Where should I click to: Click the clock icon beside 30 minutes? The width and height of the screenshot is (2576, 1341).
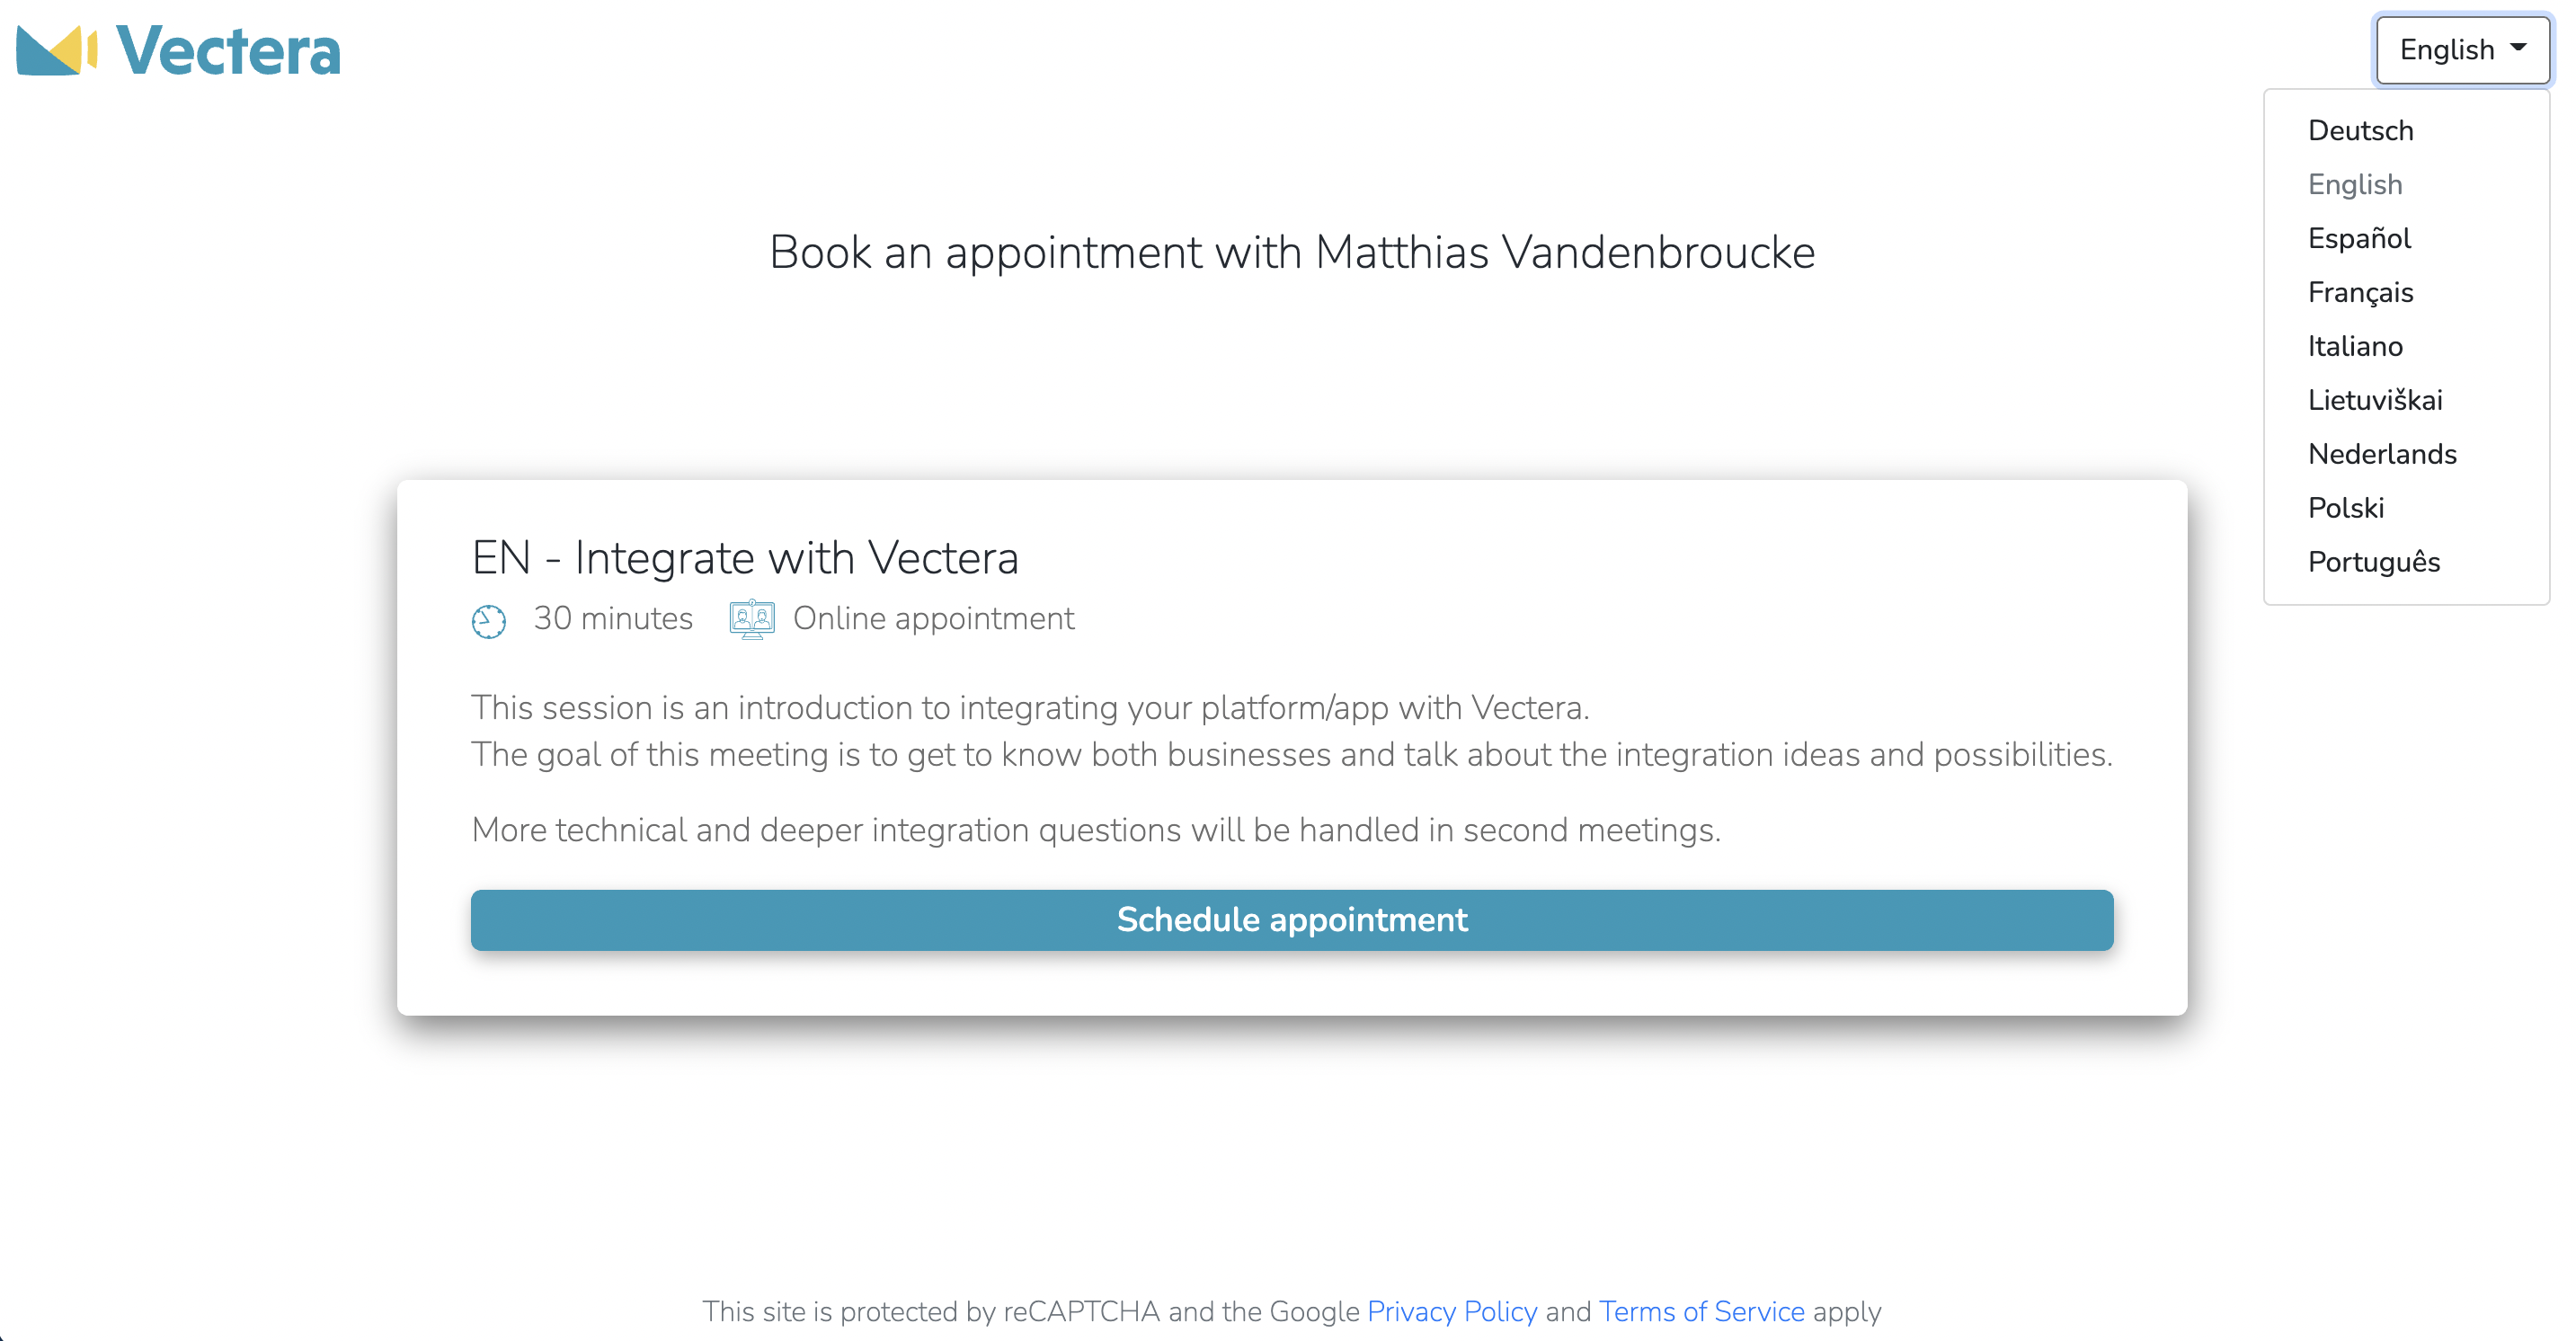click(489, 621)
